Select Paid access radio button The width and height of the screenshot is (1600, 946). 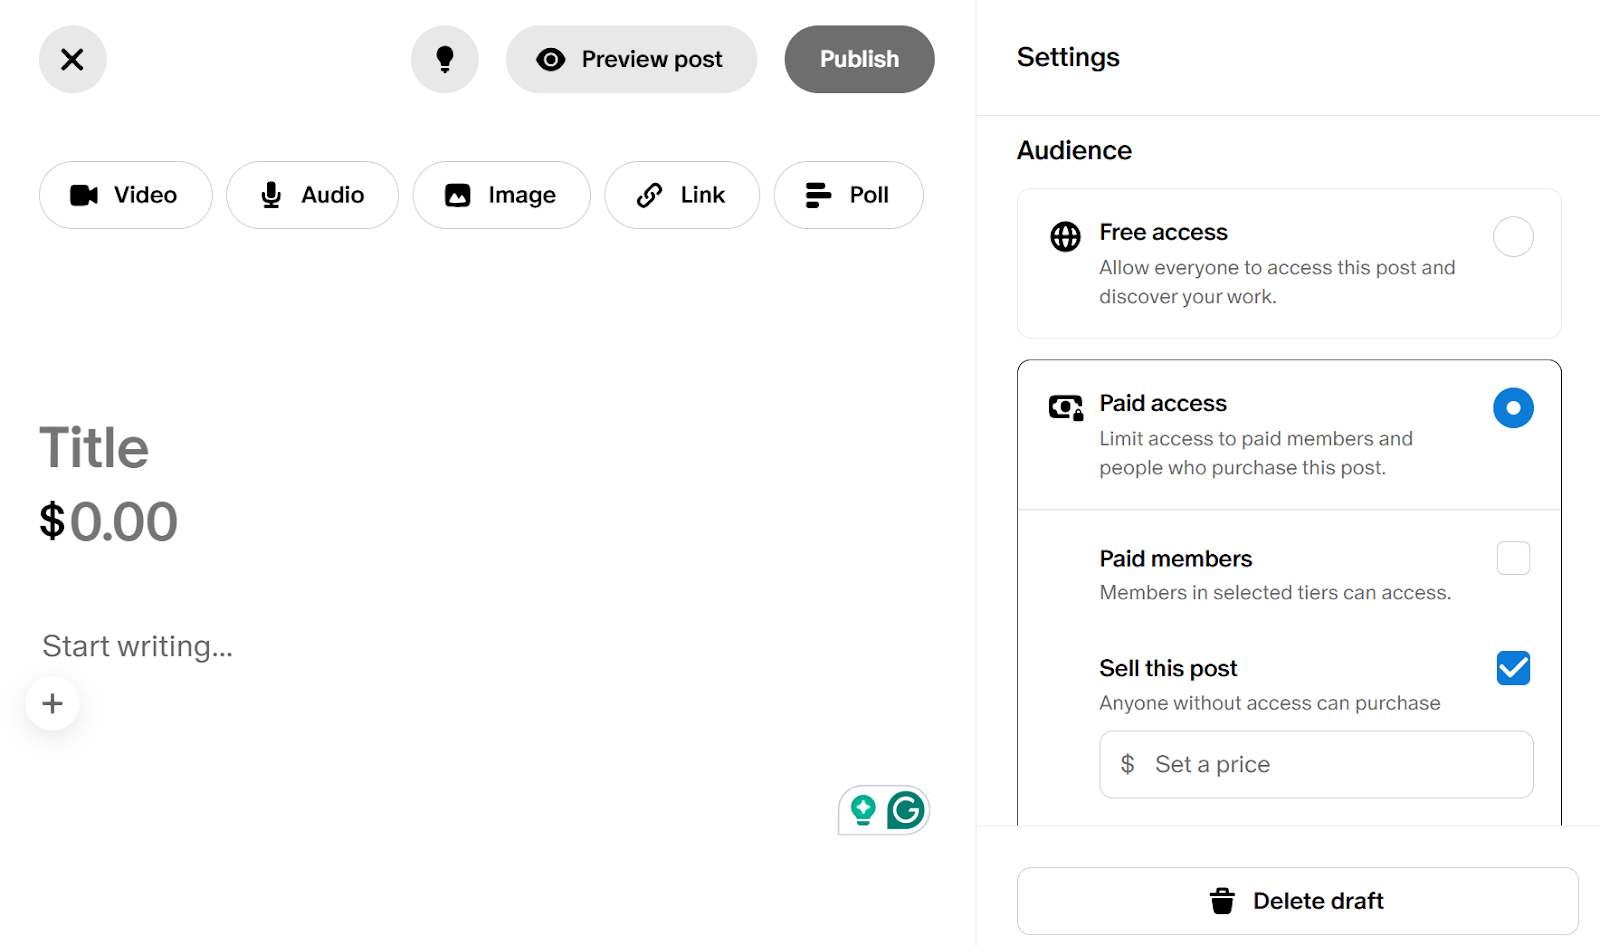click(x=1513, y=408)
